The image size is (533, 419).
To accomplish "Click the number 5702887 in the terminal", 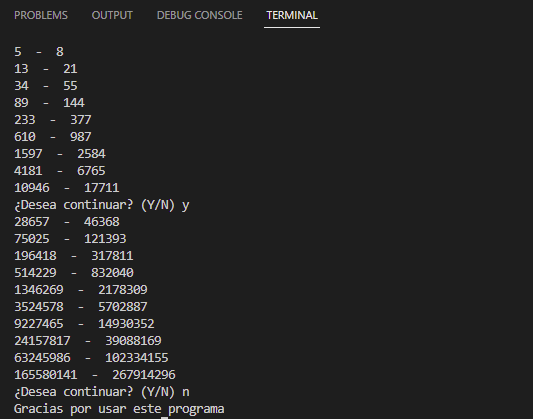I will pos(123,307).
